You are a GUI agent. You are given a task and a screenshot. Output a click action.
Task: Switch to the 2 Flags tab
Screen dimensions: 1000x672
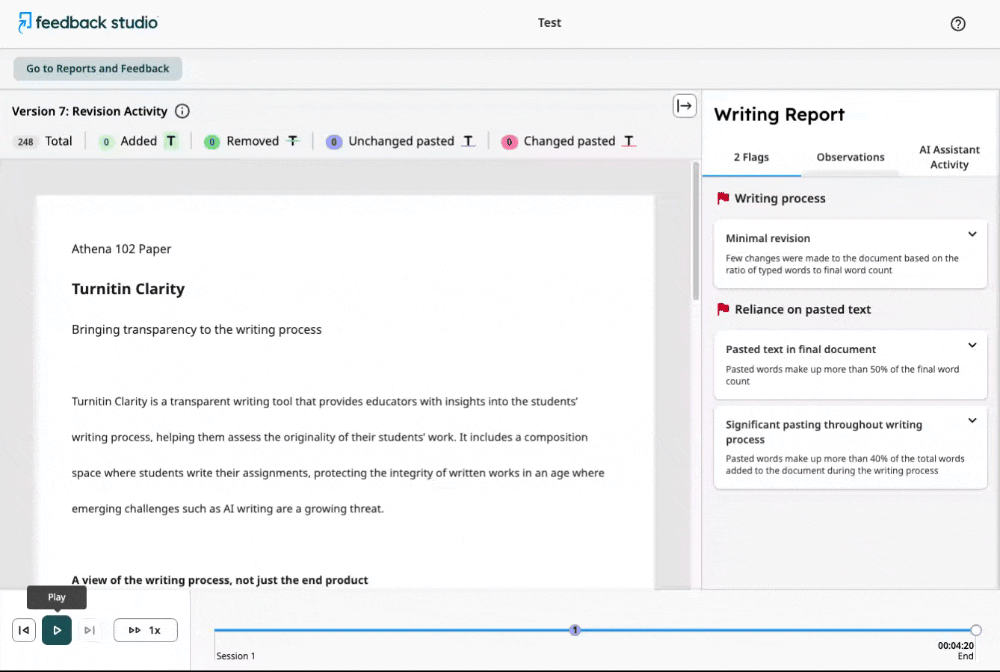pyautogui.click(x=751, y=157)
